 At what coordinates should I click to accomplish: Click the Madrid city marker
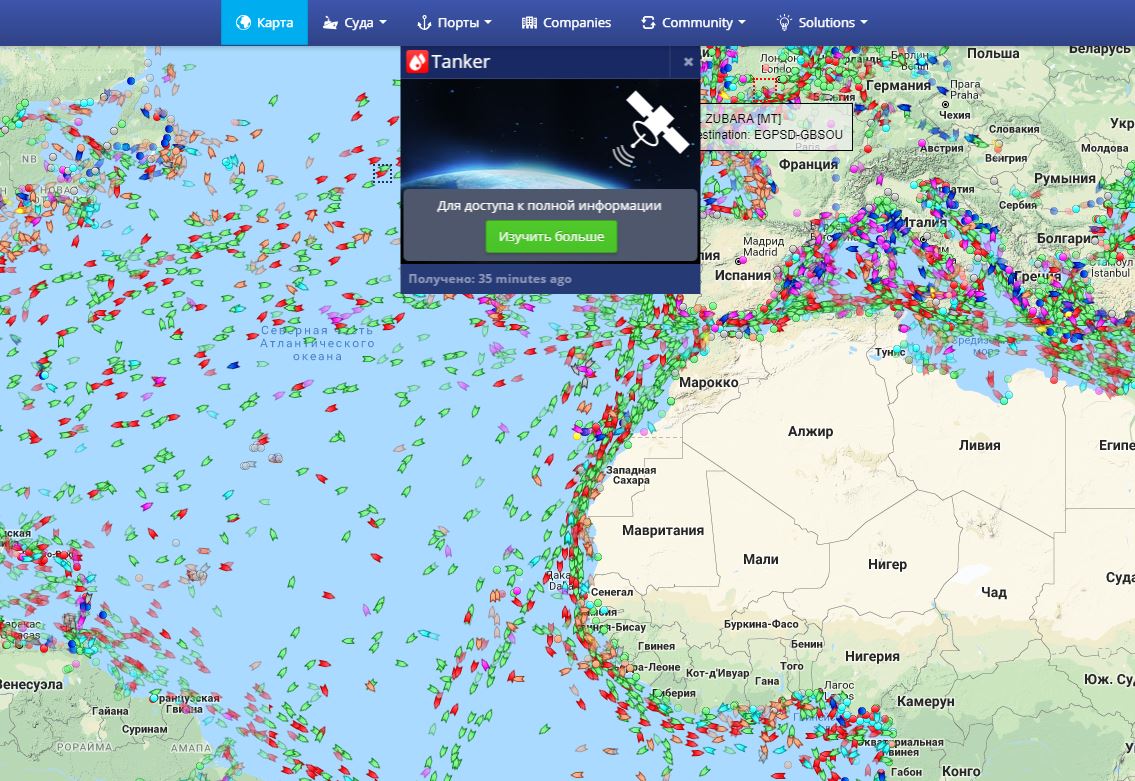[738, 261]
